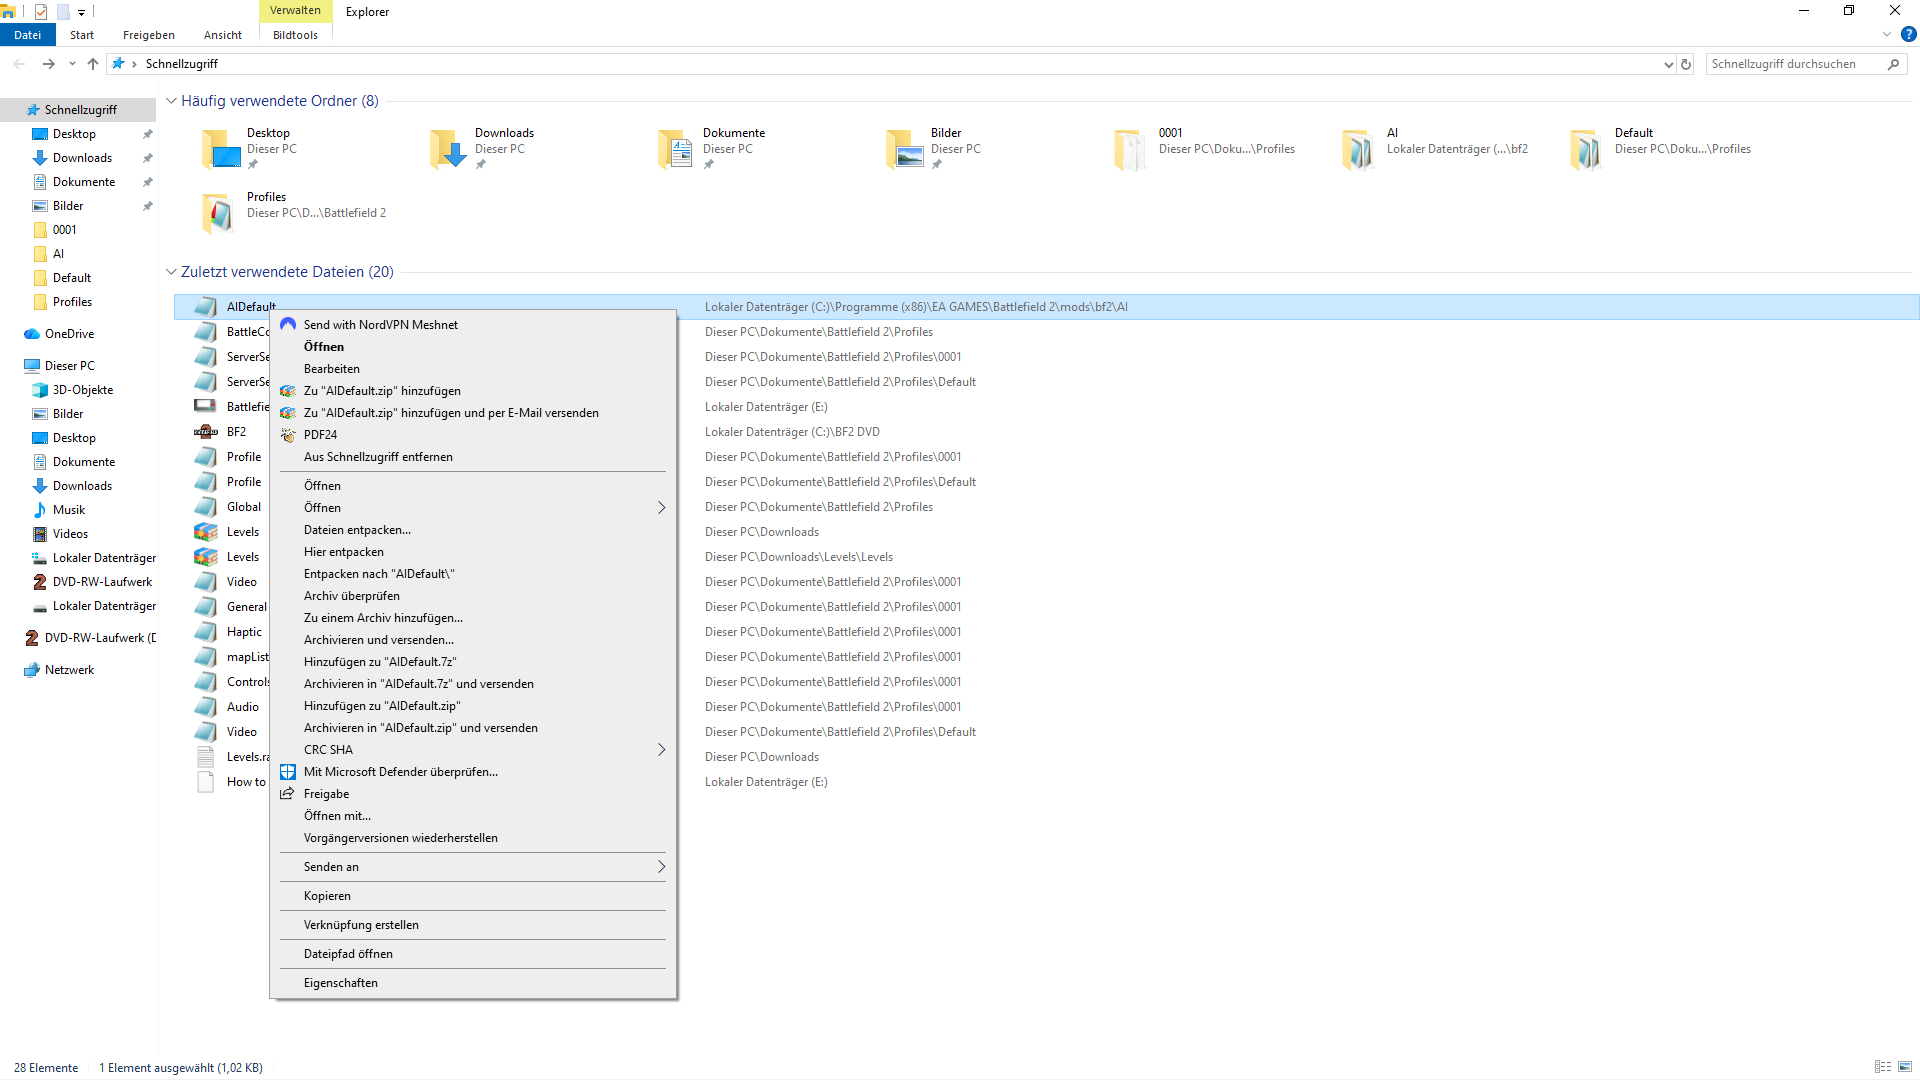
Task: Switch to the Start ribbon tab
Action: [x=82, y=35]
